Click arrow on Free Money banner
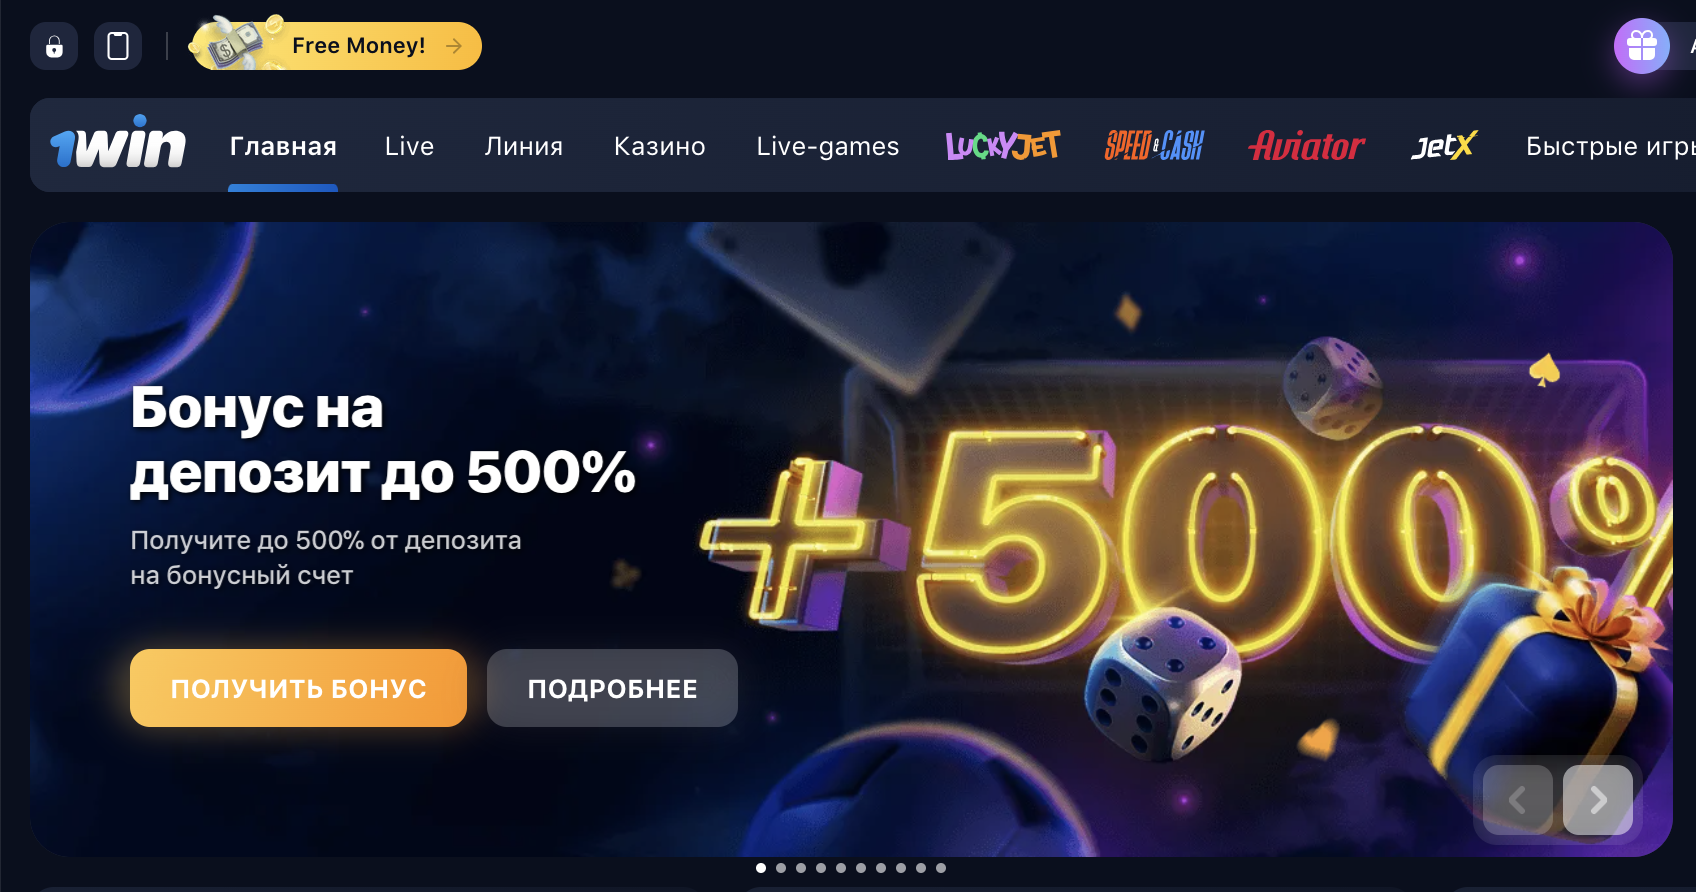Image resolution: width=1696 pixels, height=892 pixels. 454,46
